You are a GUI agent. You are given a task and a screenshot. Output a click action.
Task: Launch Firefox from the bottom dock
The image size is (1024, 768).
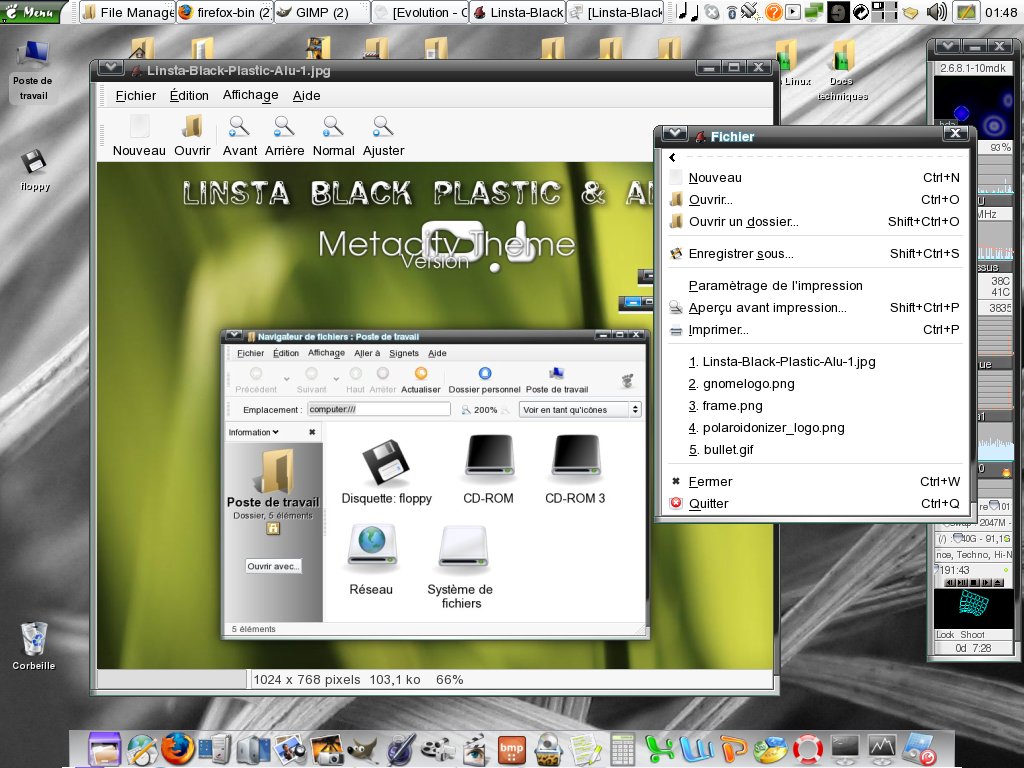tap(178, 748)
